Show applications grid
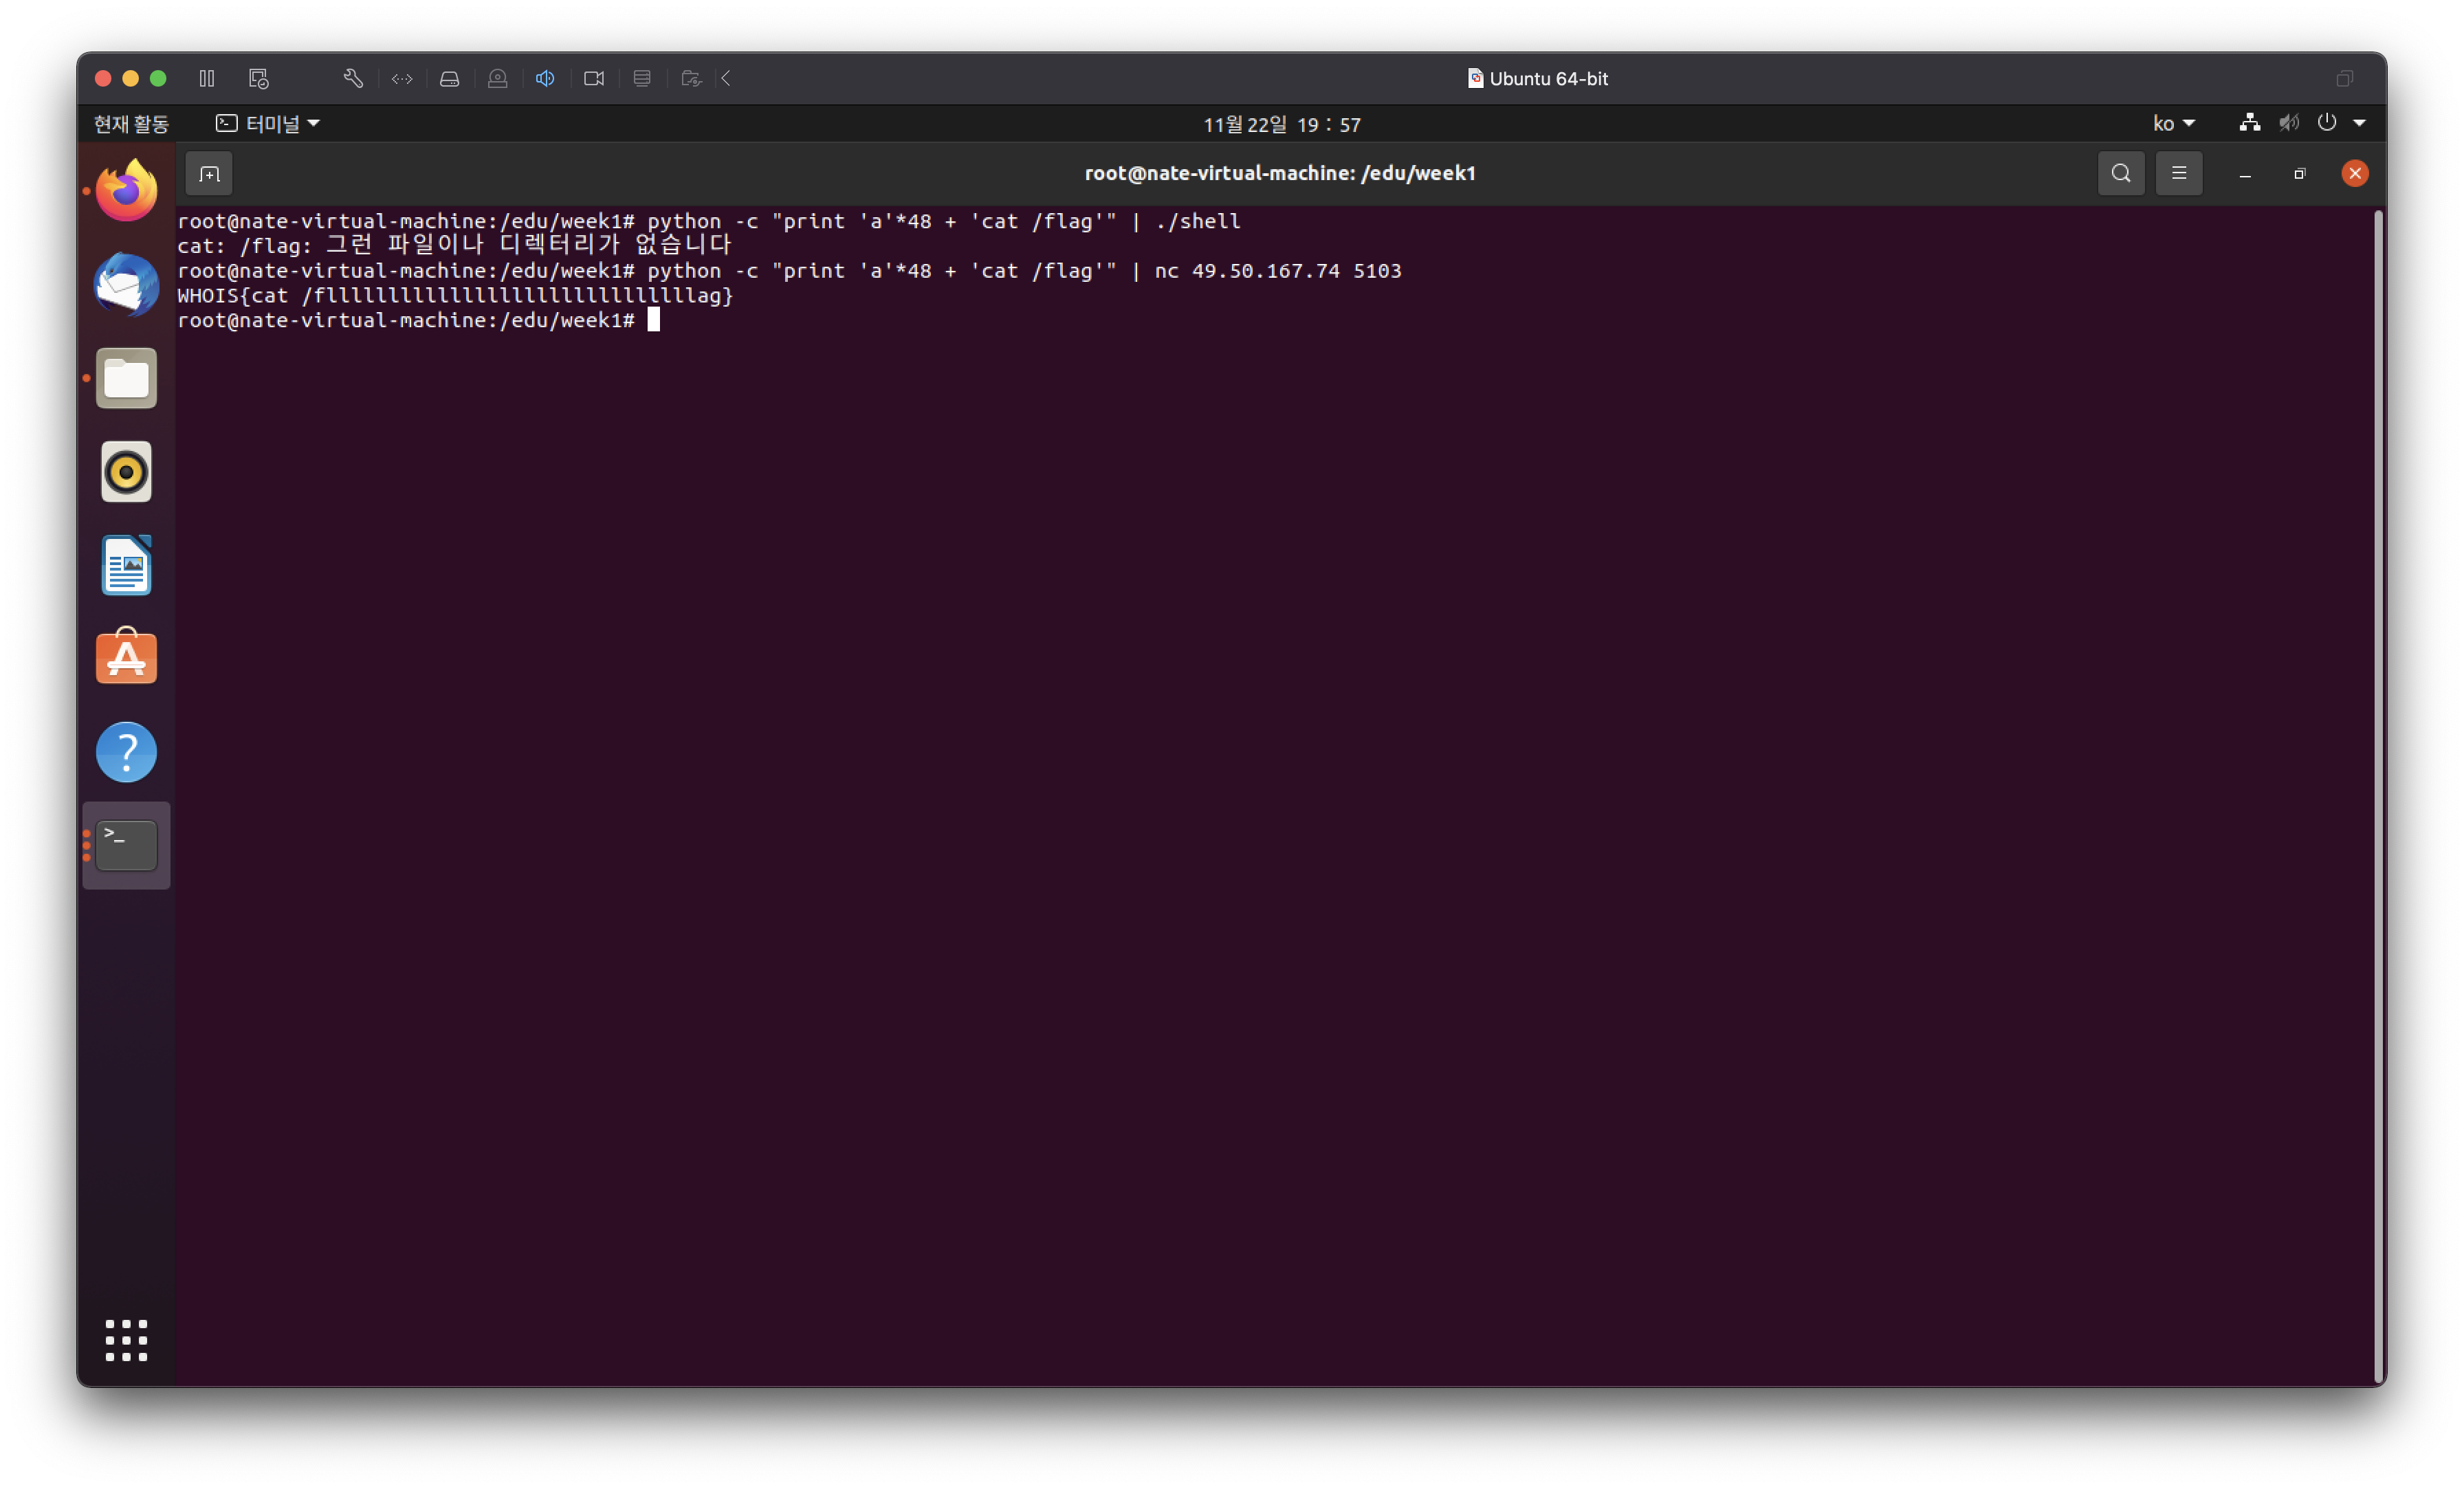This screenshot has height=1489, width=2464. coord(126,1340)
